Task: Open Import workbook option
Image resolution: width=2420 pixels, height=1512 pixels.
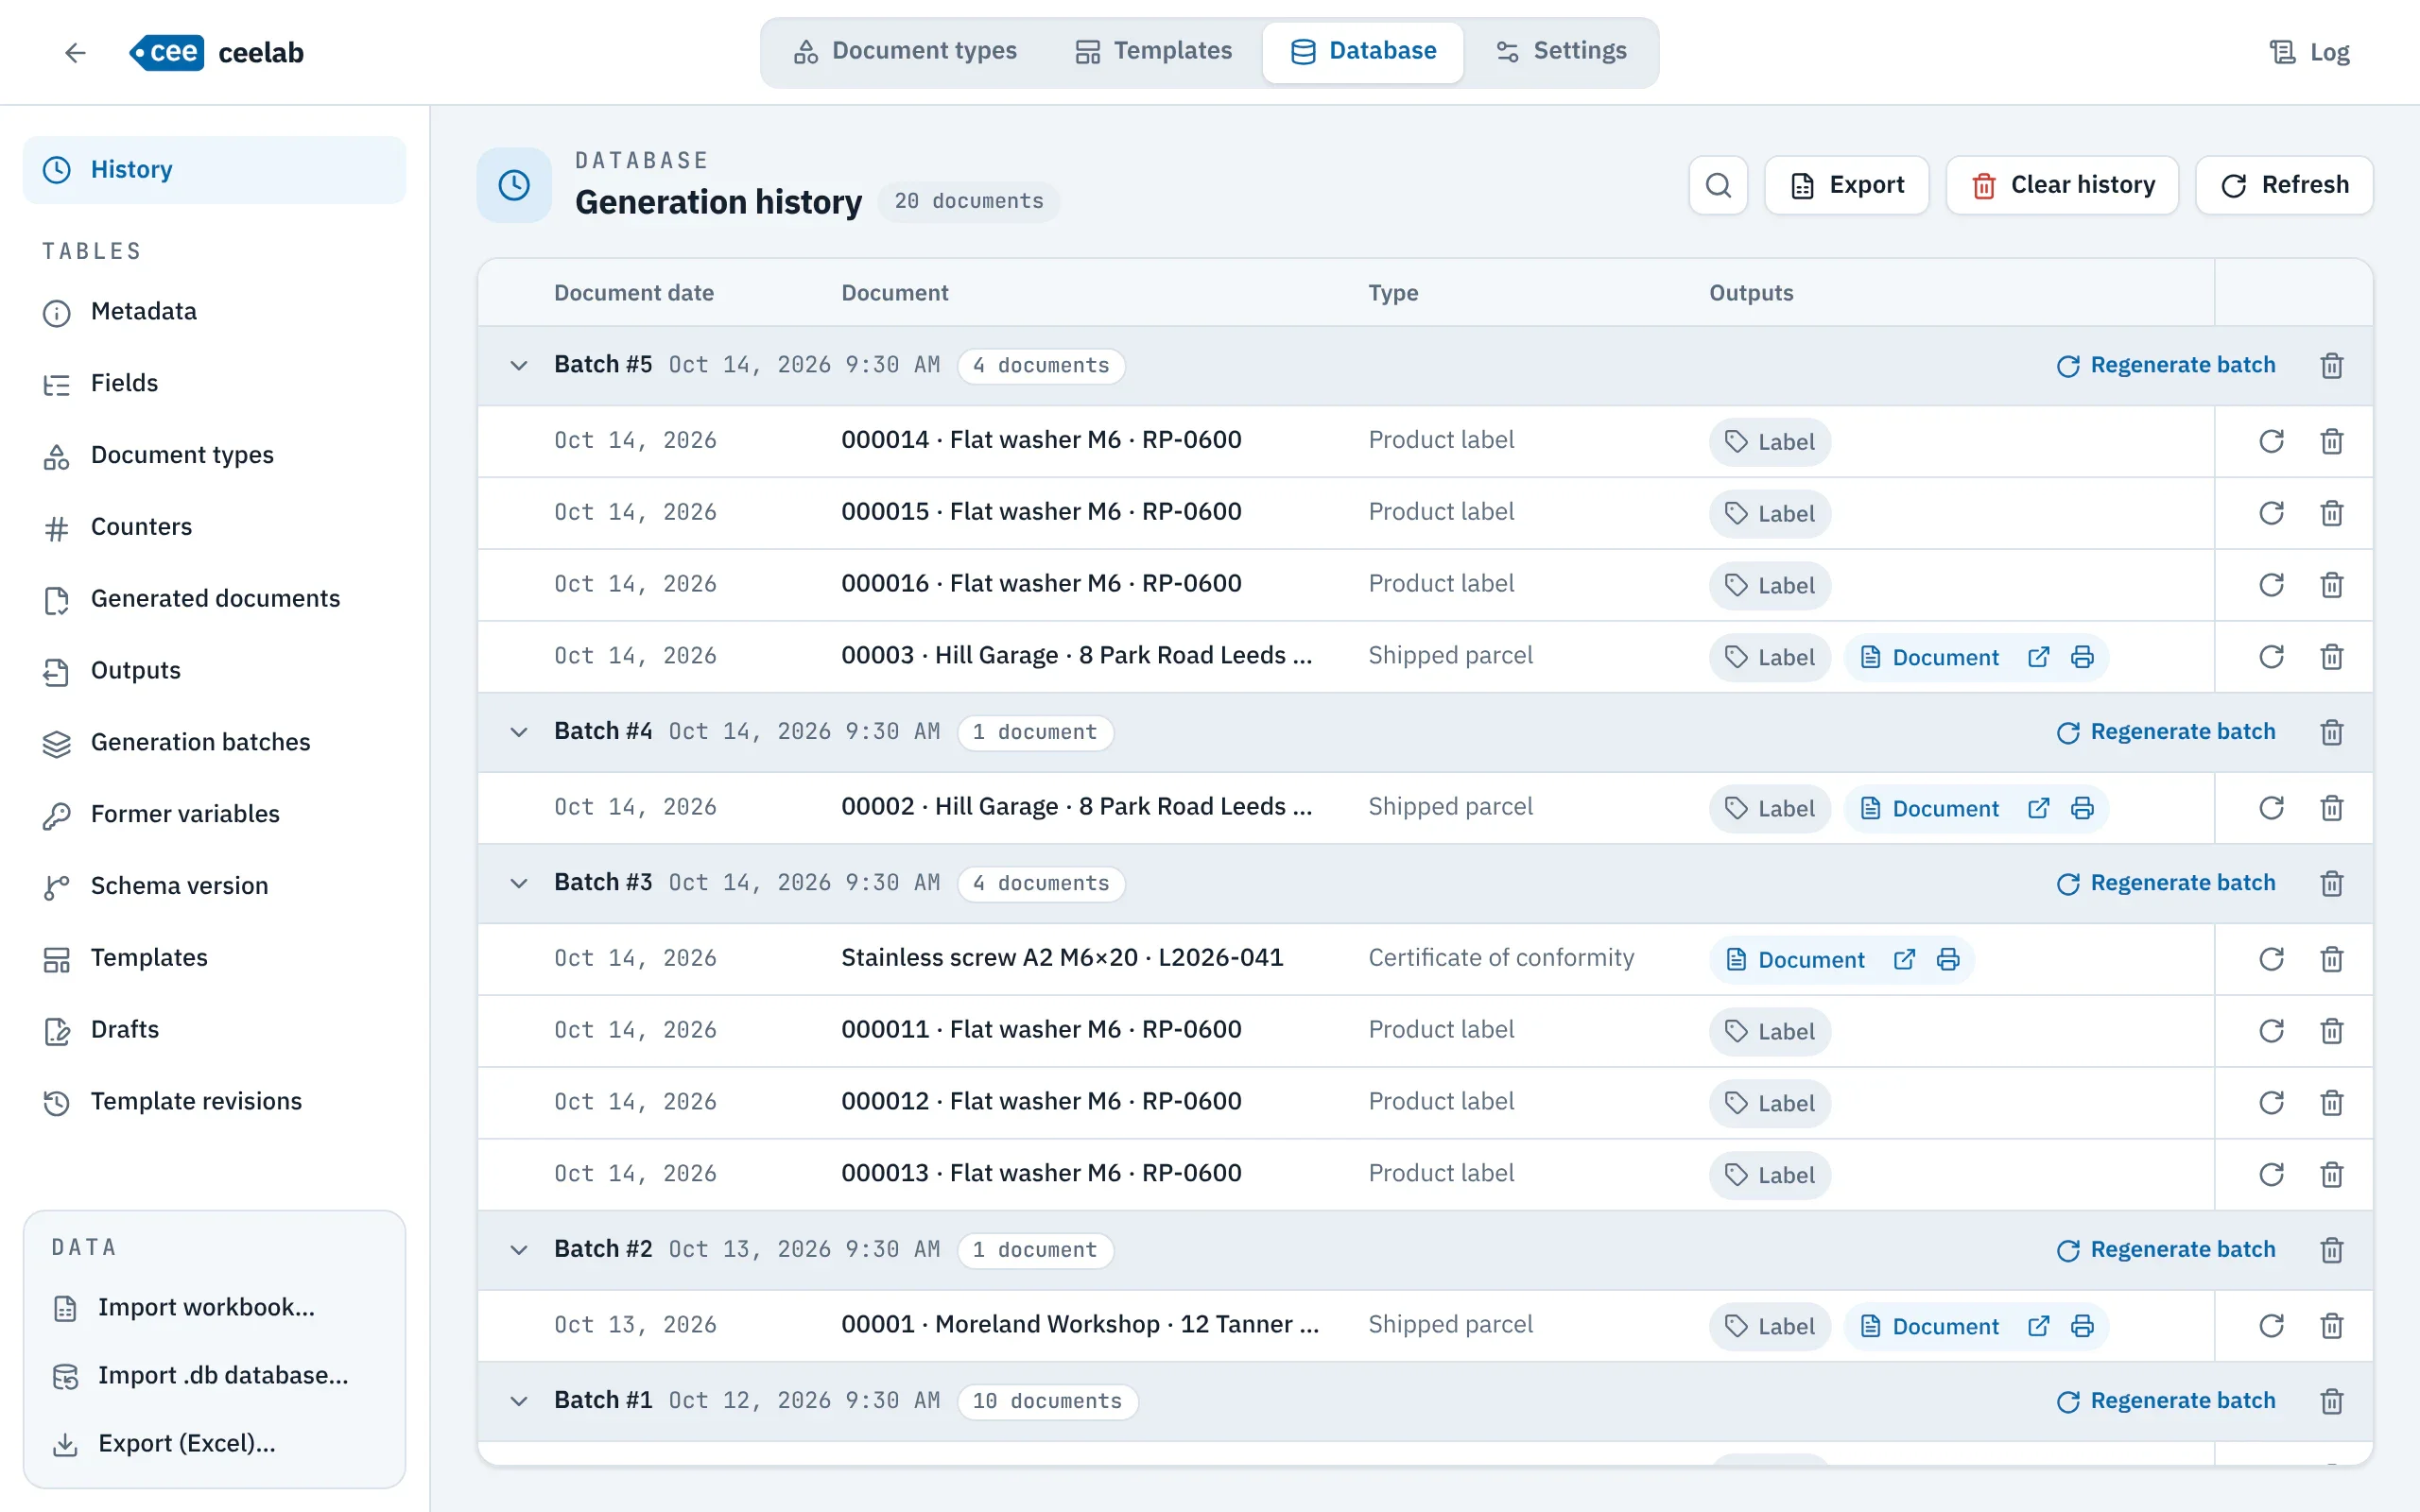Action: coord(206,1307)
